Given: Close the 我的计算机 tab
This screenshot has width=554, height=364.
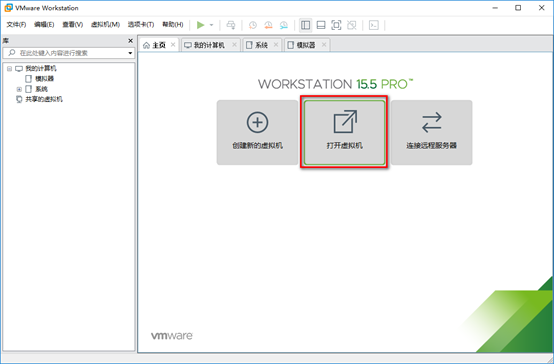Looking at the screenshot, I should tap(234, 45).
